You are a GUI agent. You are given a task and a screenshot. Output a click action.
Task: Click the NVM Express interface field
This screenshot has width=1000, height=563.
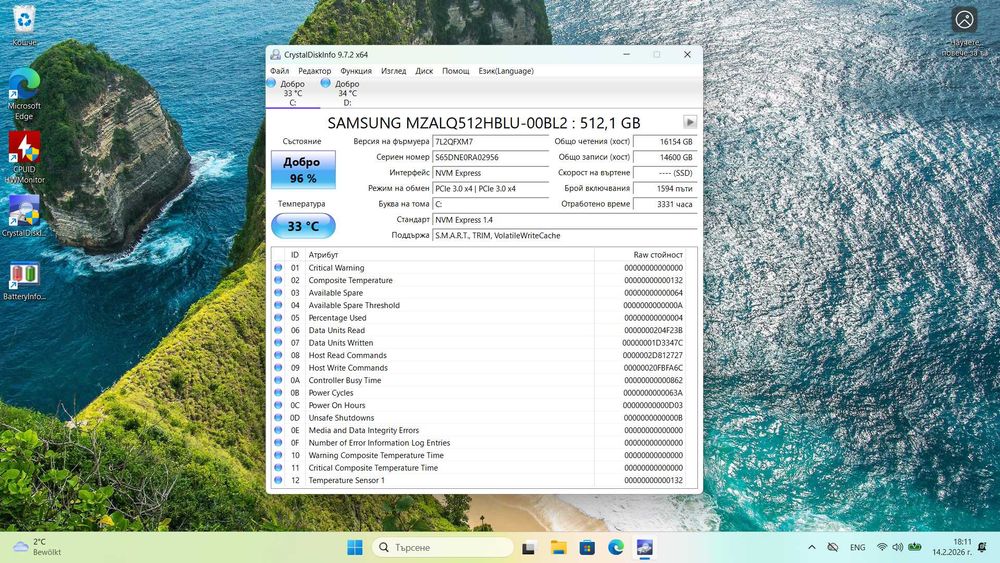[490, 173]
